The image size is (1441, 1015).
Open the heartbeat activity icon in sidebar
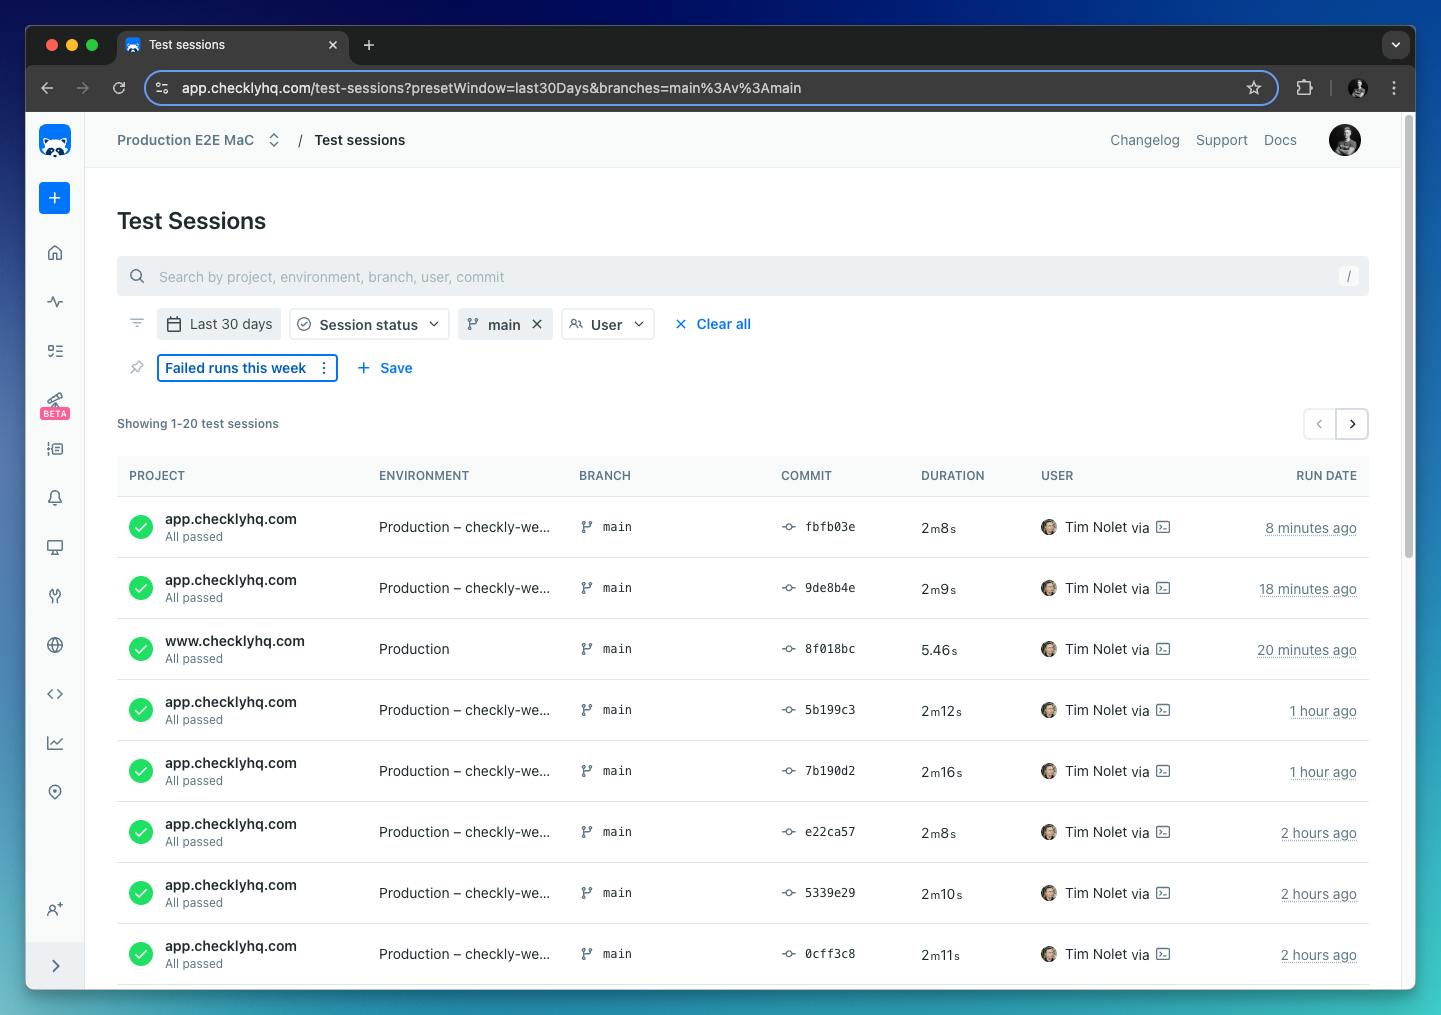(x=55, y=302)
